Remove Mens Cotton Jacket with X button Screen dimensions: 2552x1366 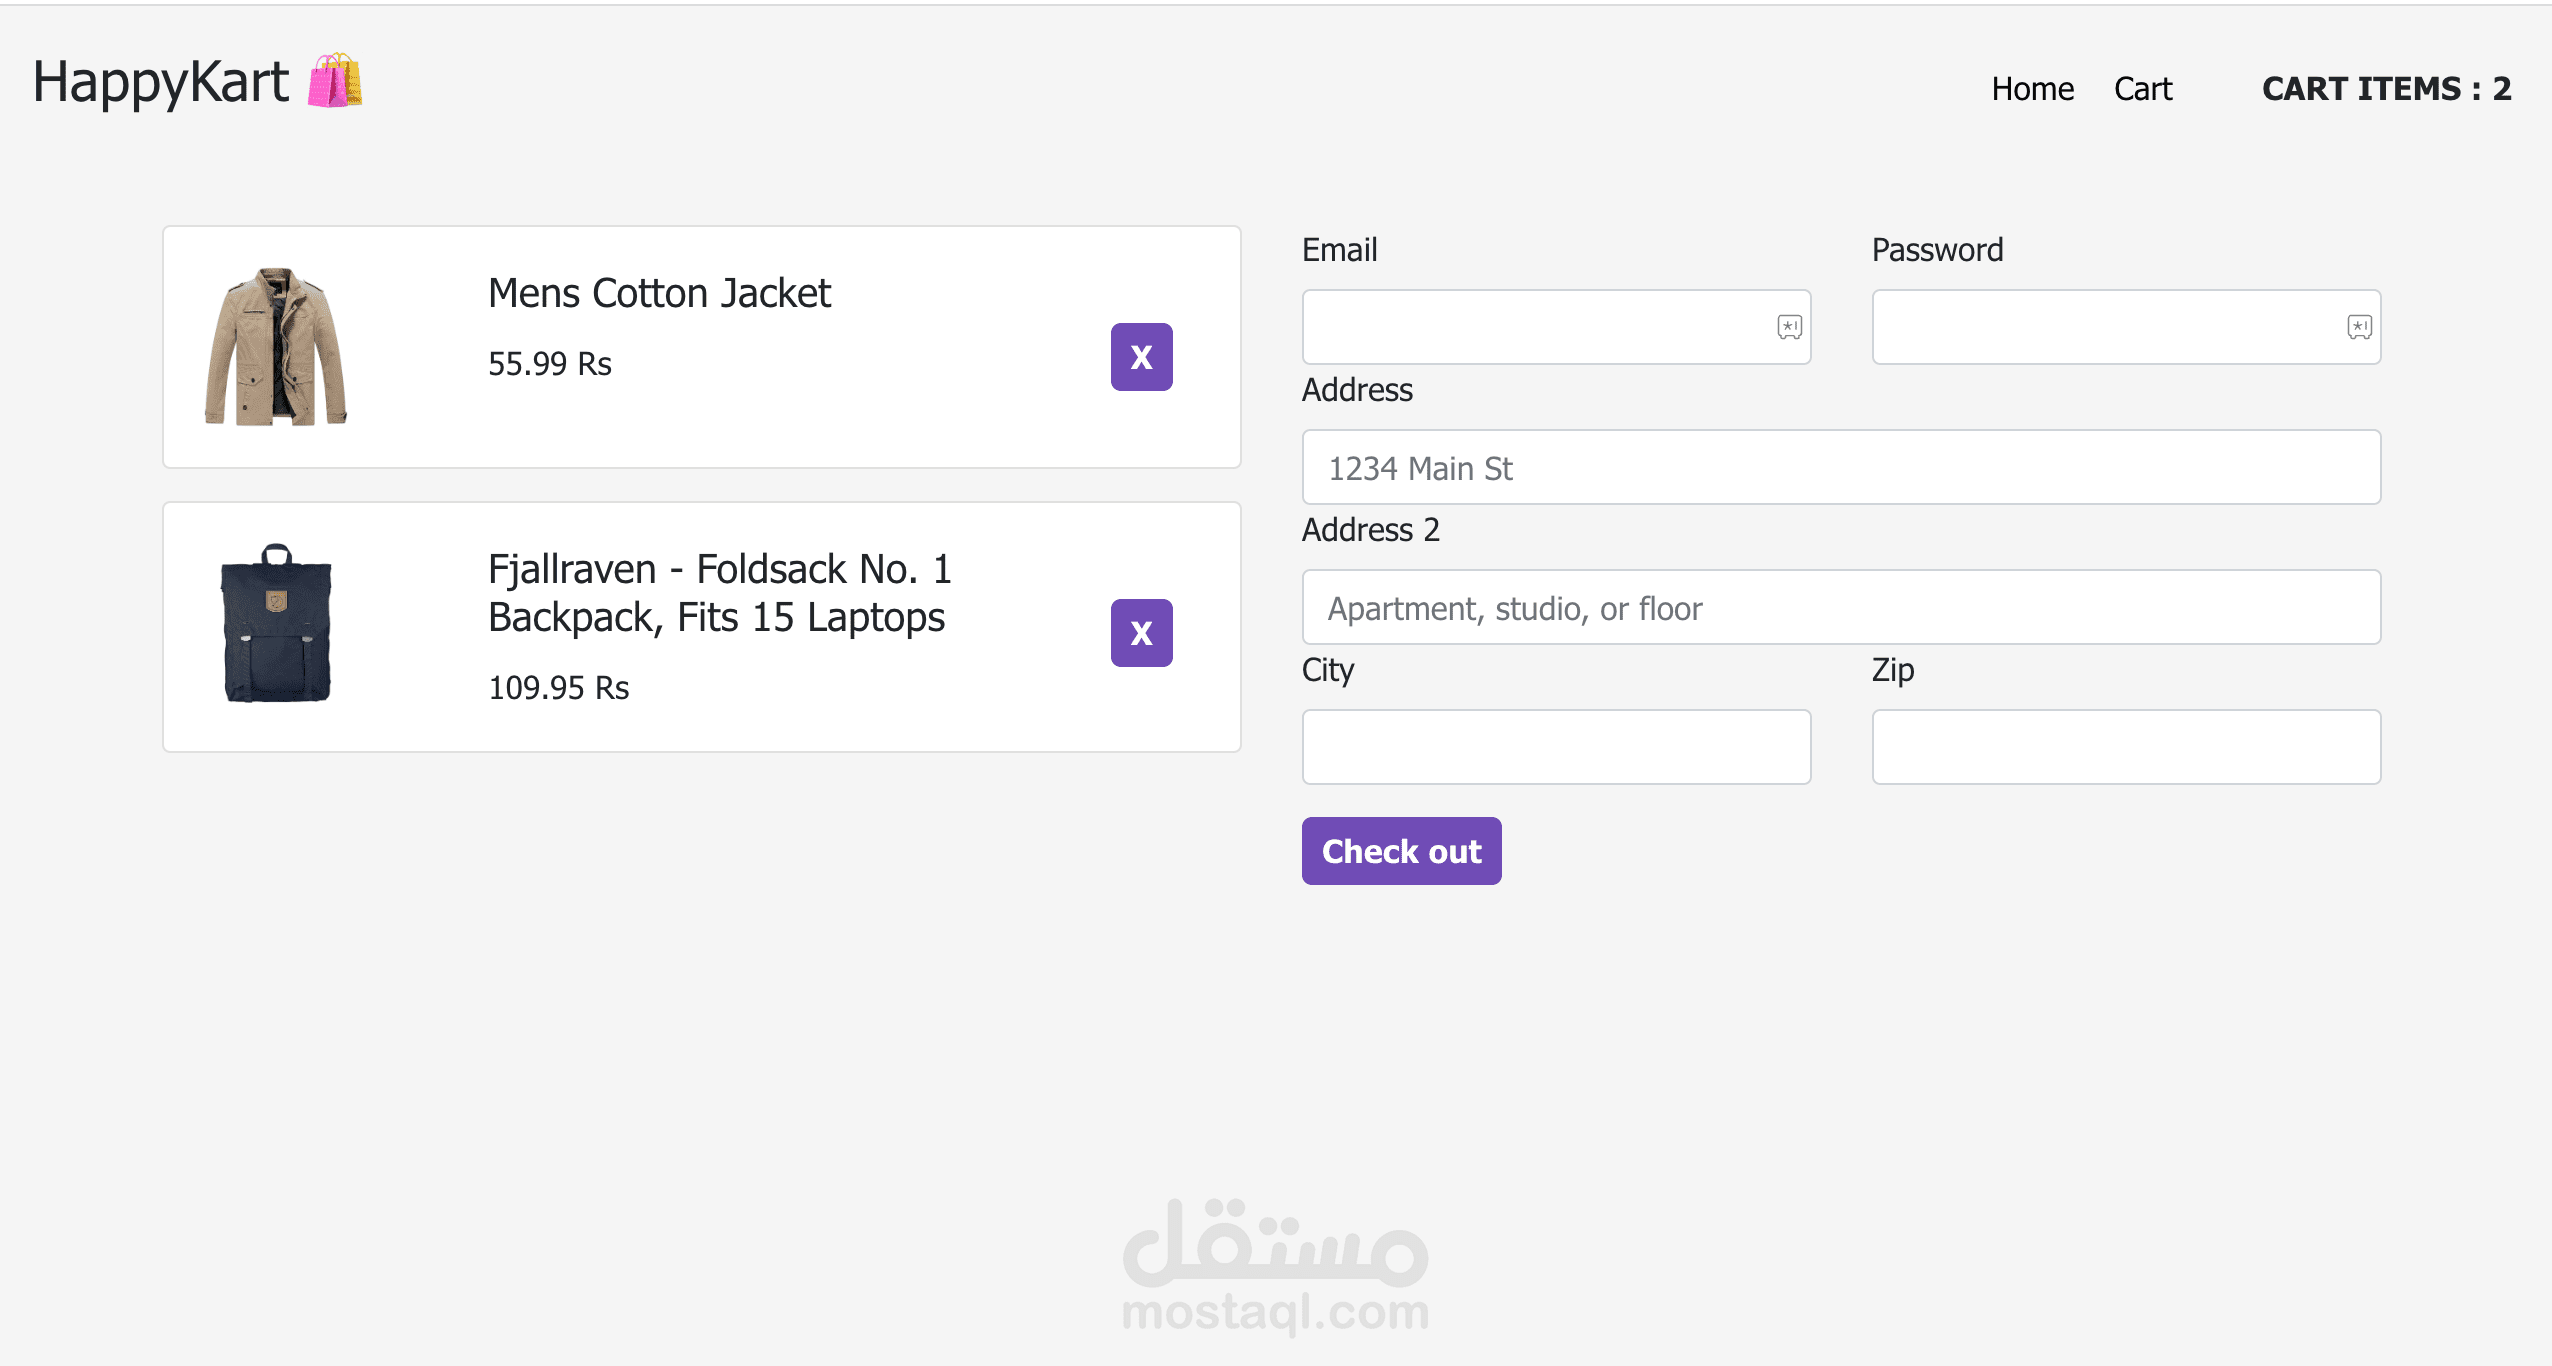pyautogui.click(x=1141, y=357)
